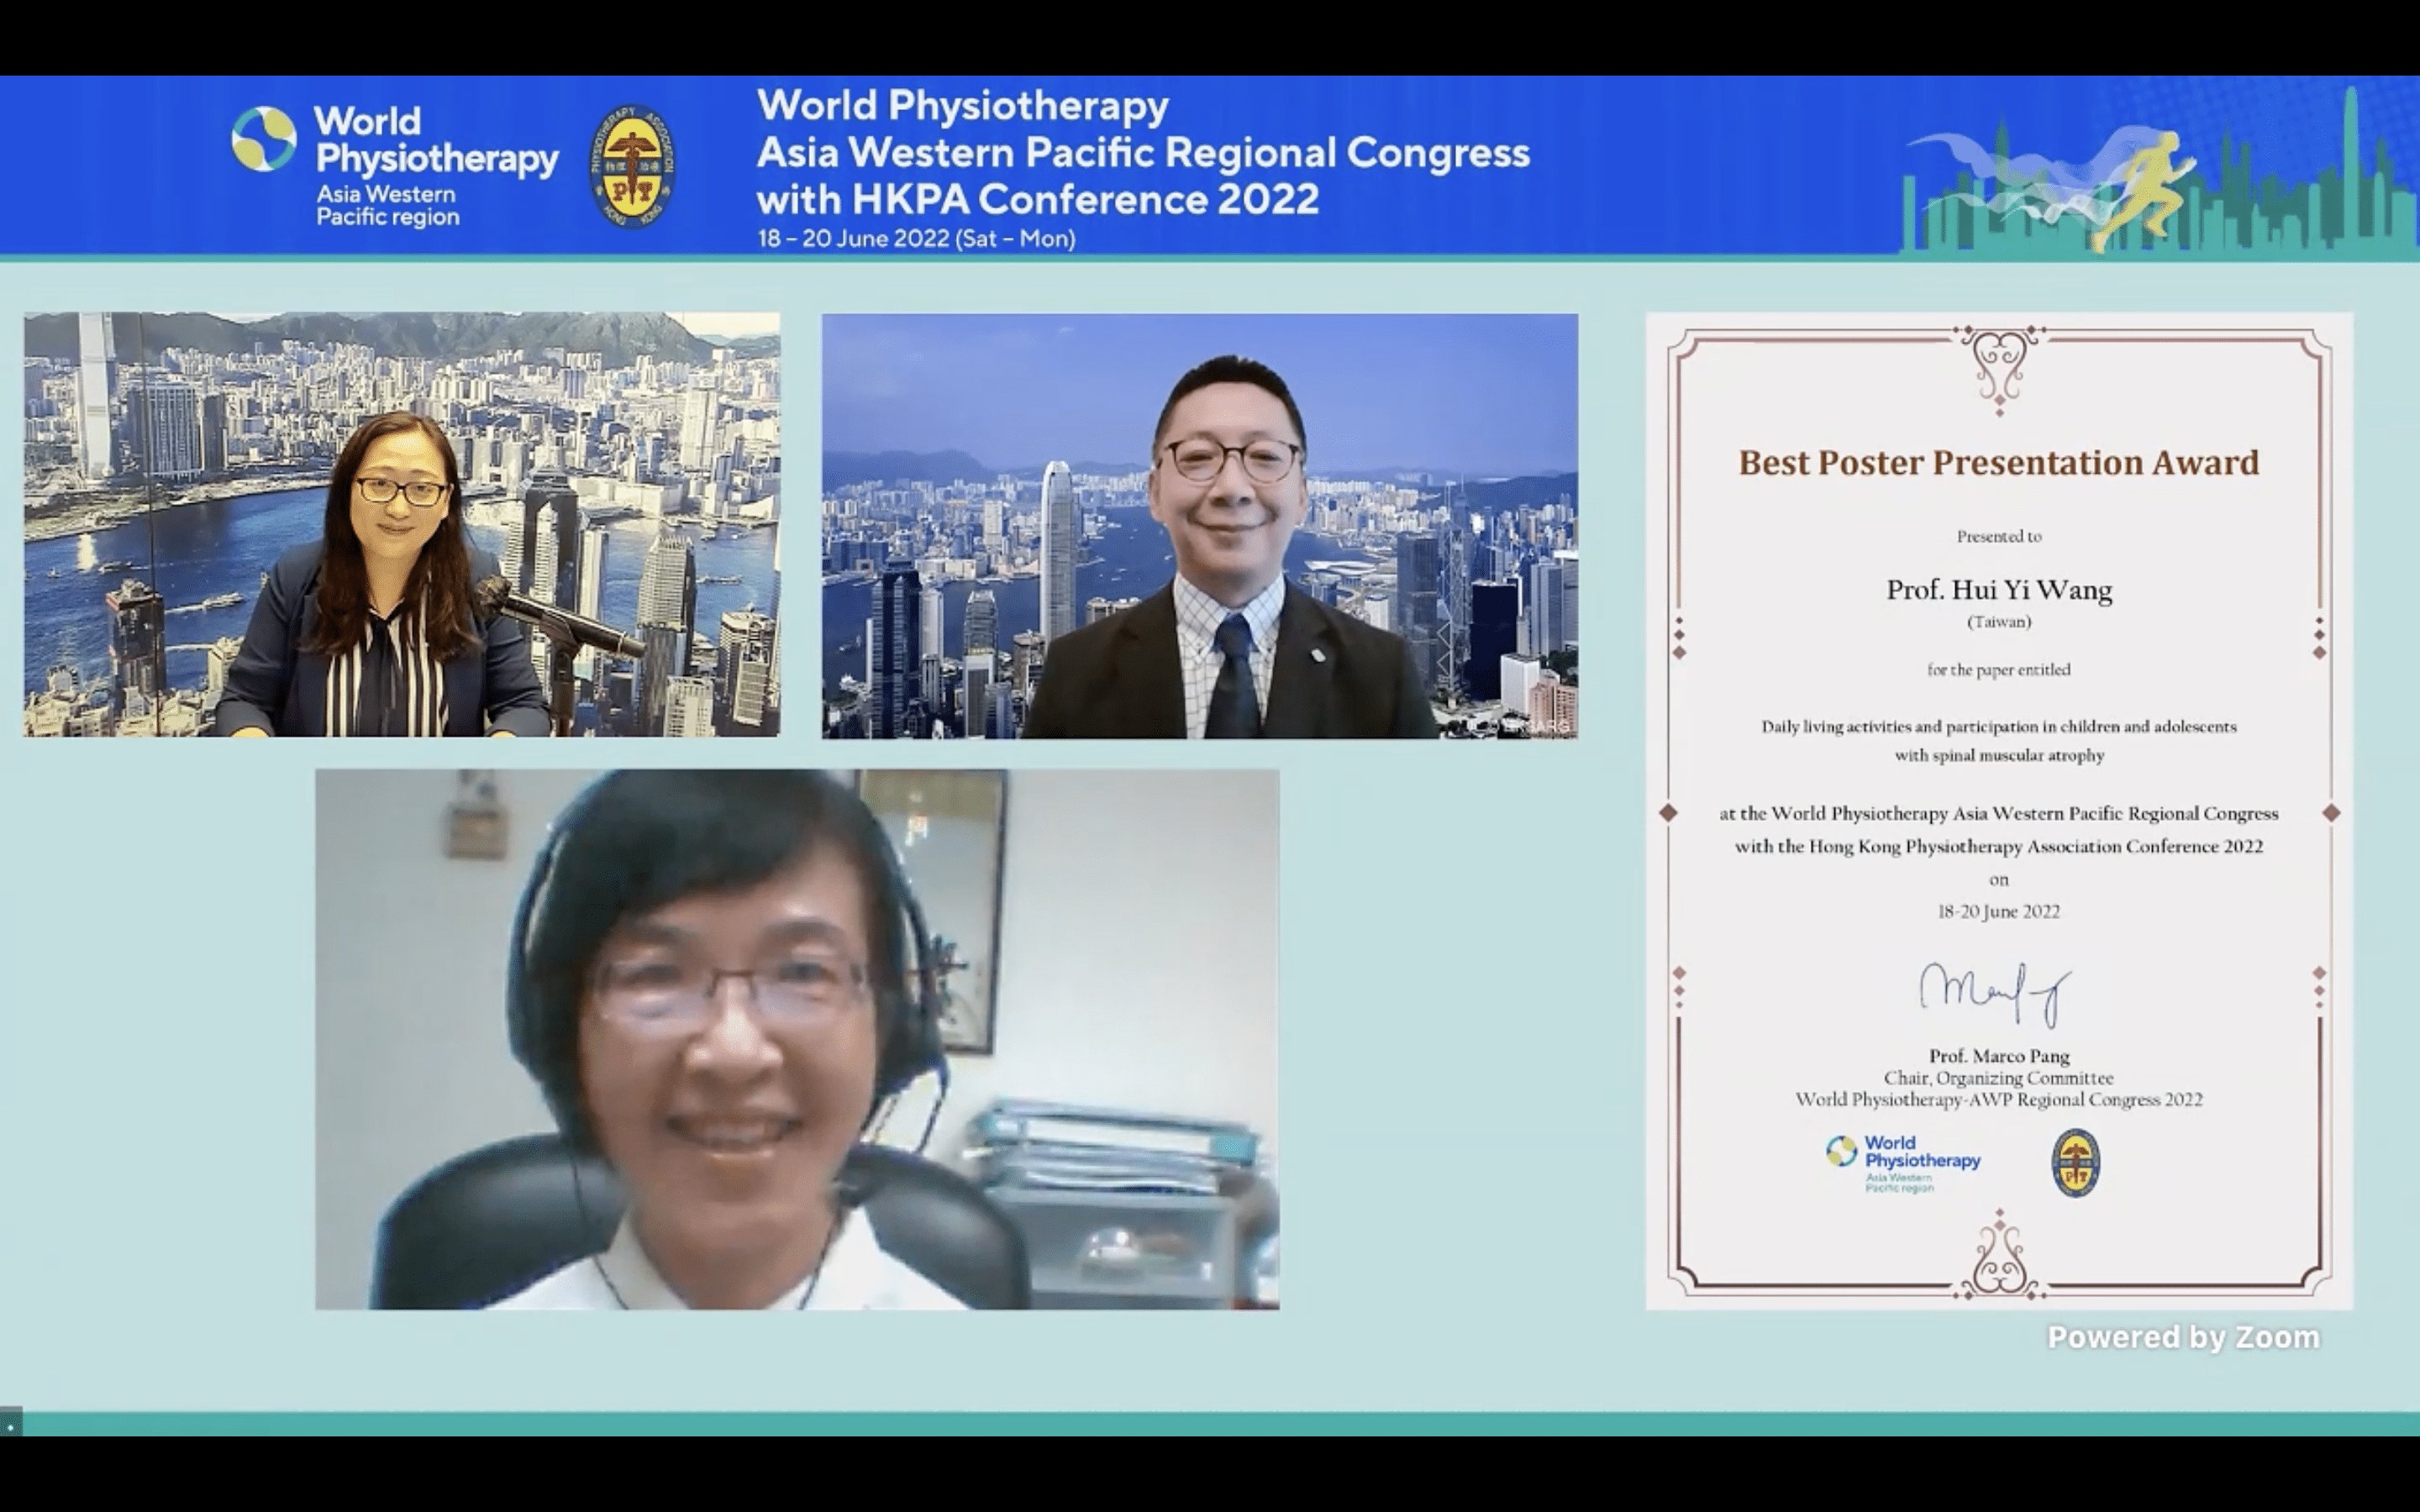
Task: Select the video tile of woman with microphone
Action: coord(402,525)
